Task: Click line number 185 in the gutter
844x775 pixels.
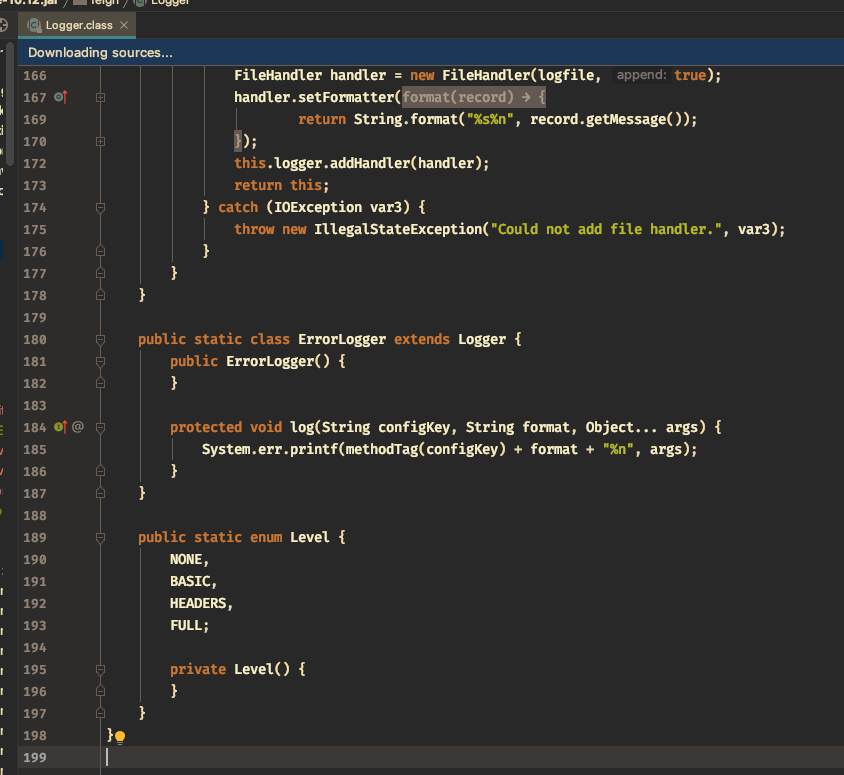Action: 35,449
